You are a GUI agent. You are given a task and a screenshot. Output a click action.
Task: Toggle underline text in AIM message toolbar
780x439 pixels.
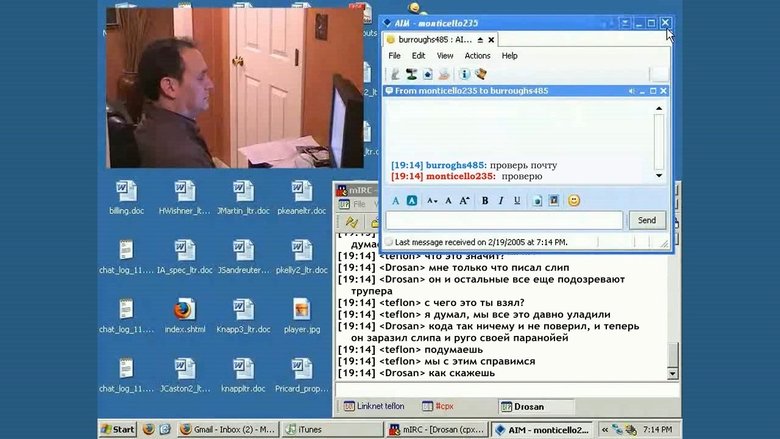[x=517, y=200]
